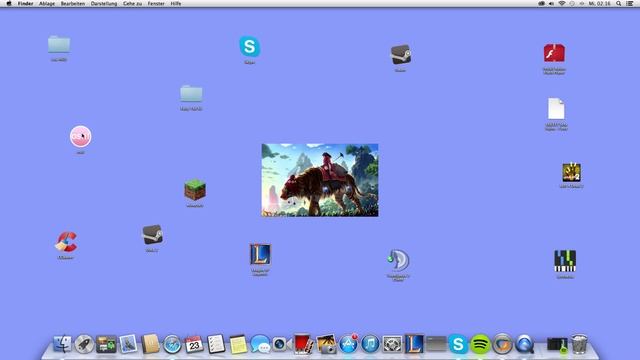Select the Adobe Flash Player installer desktop icon
The image size is (640, 360).
[x=554, y=53]
